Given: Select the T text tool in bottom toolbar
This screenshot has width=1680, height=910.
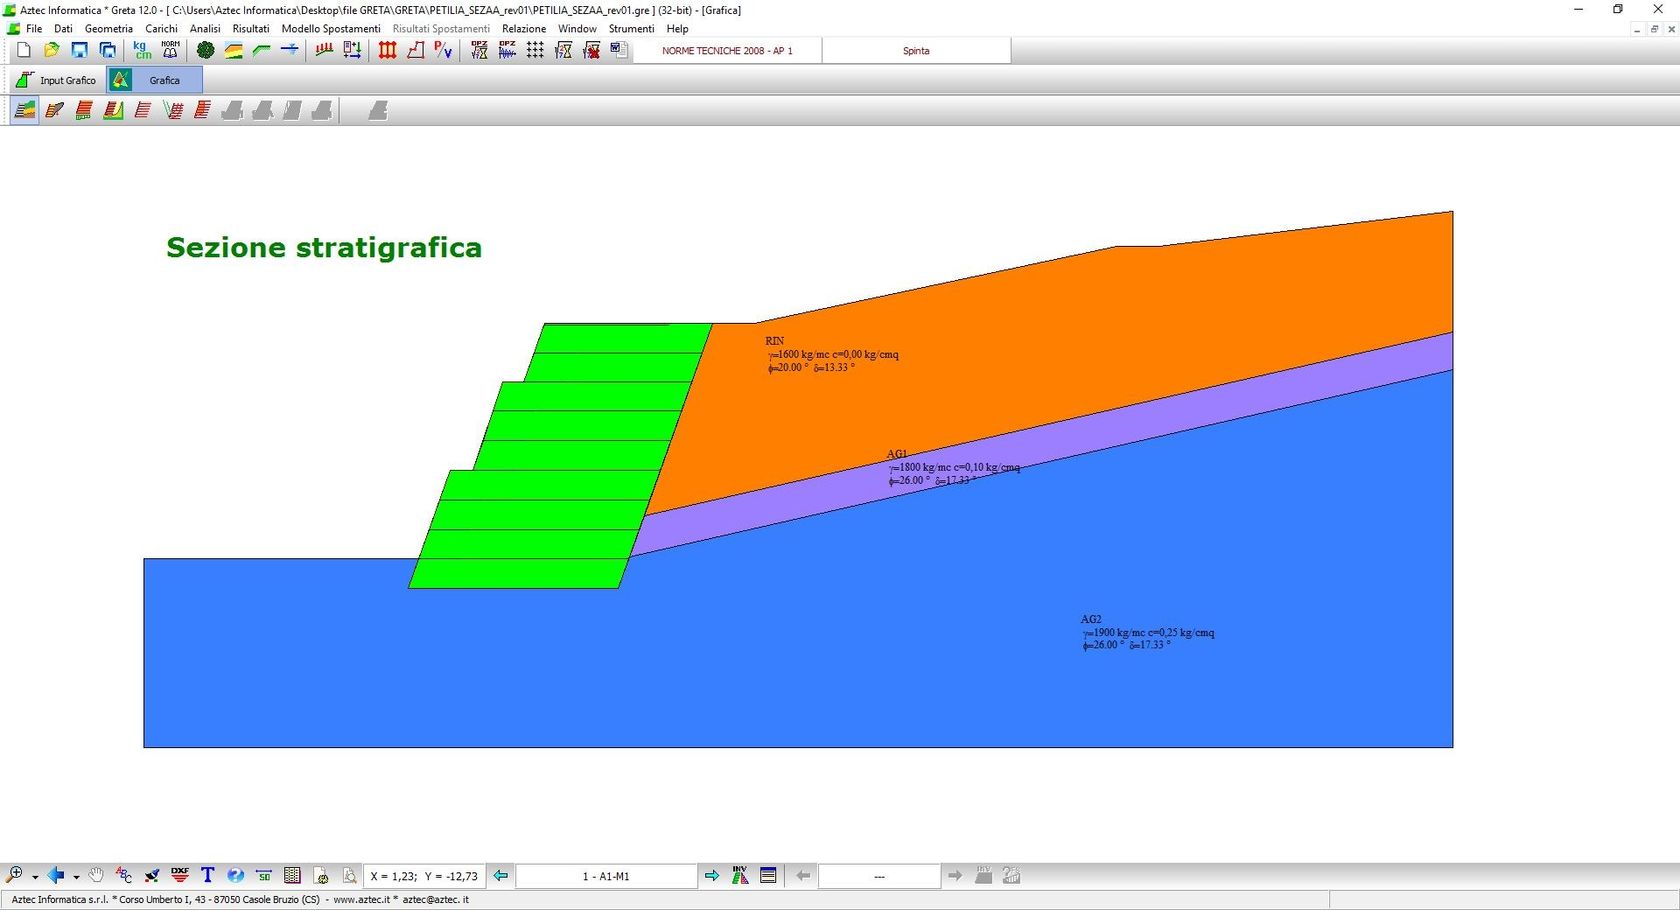Looking at the screenshot, I should [208, 875].
